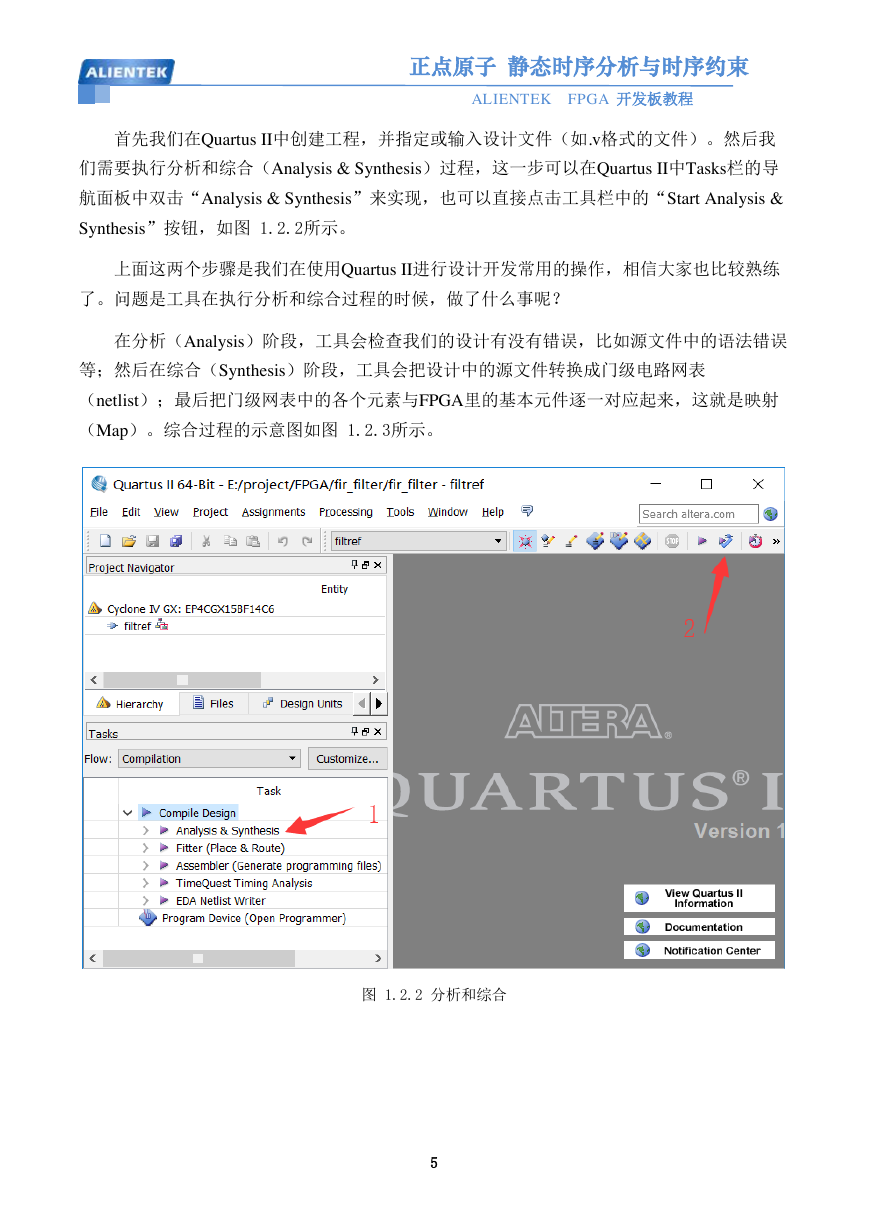Image resolution: width=869 pixels, height=1228 pixels.
Task: Click the Open file toolbar icon
Action: click(129, 541)
